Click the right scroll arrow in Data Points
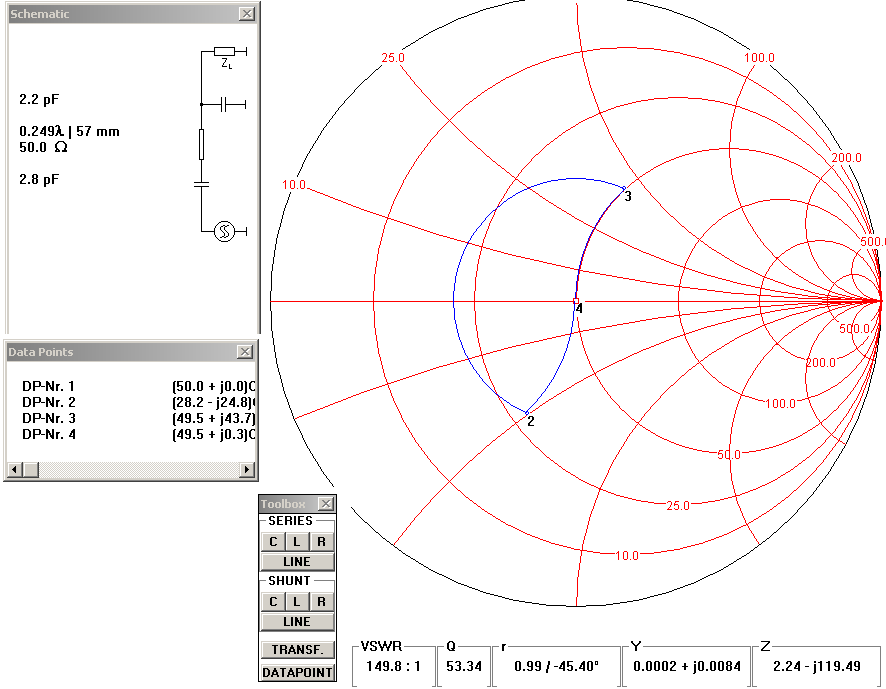This screenshot has width=886, height=689. click(x=247, y=469)
